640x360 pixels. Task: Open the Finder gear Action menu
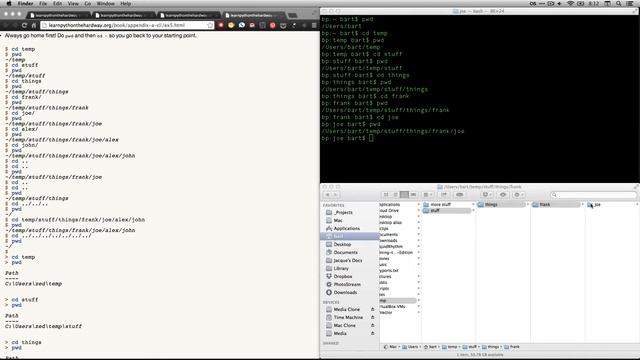519,195
